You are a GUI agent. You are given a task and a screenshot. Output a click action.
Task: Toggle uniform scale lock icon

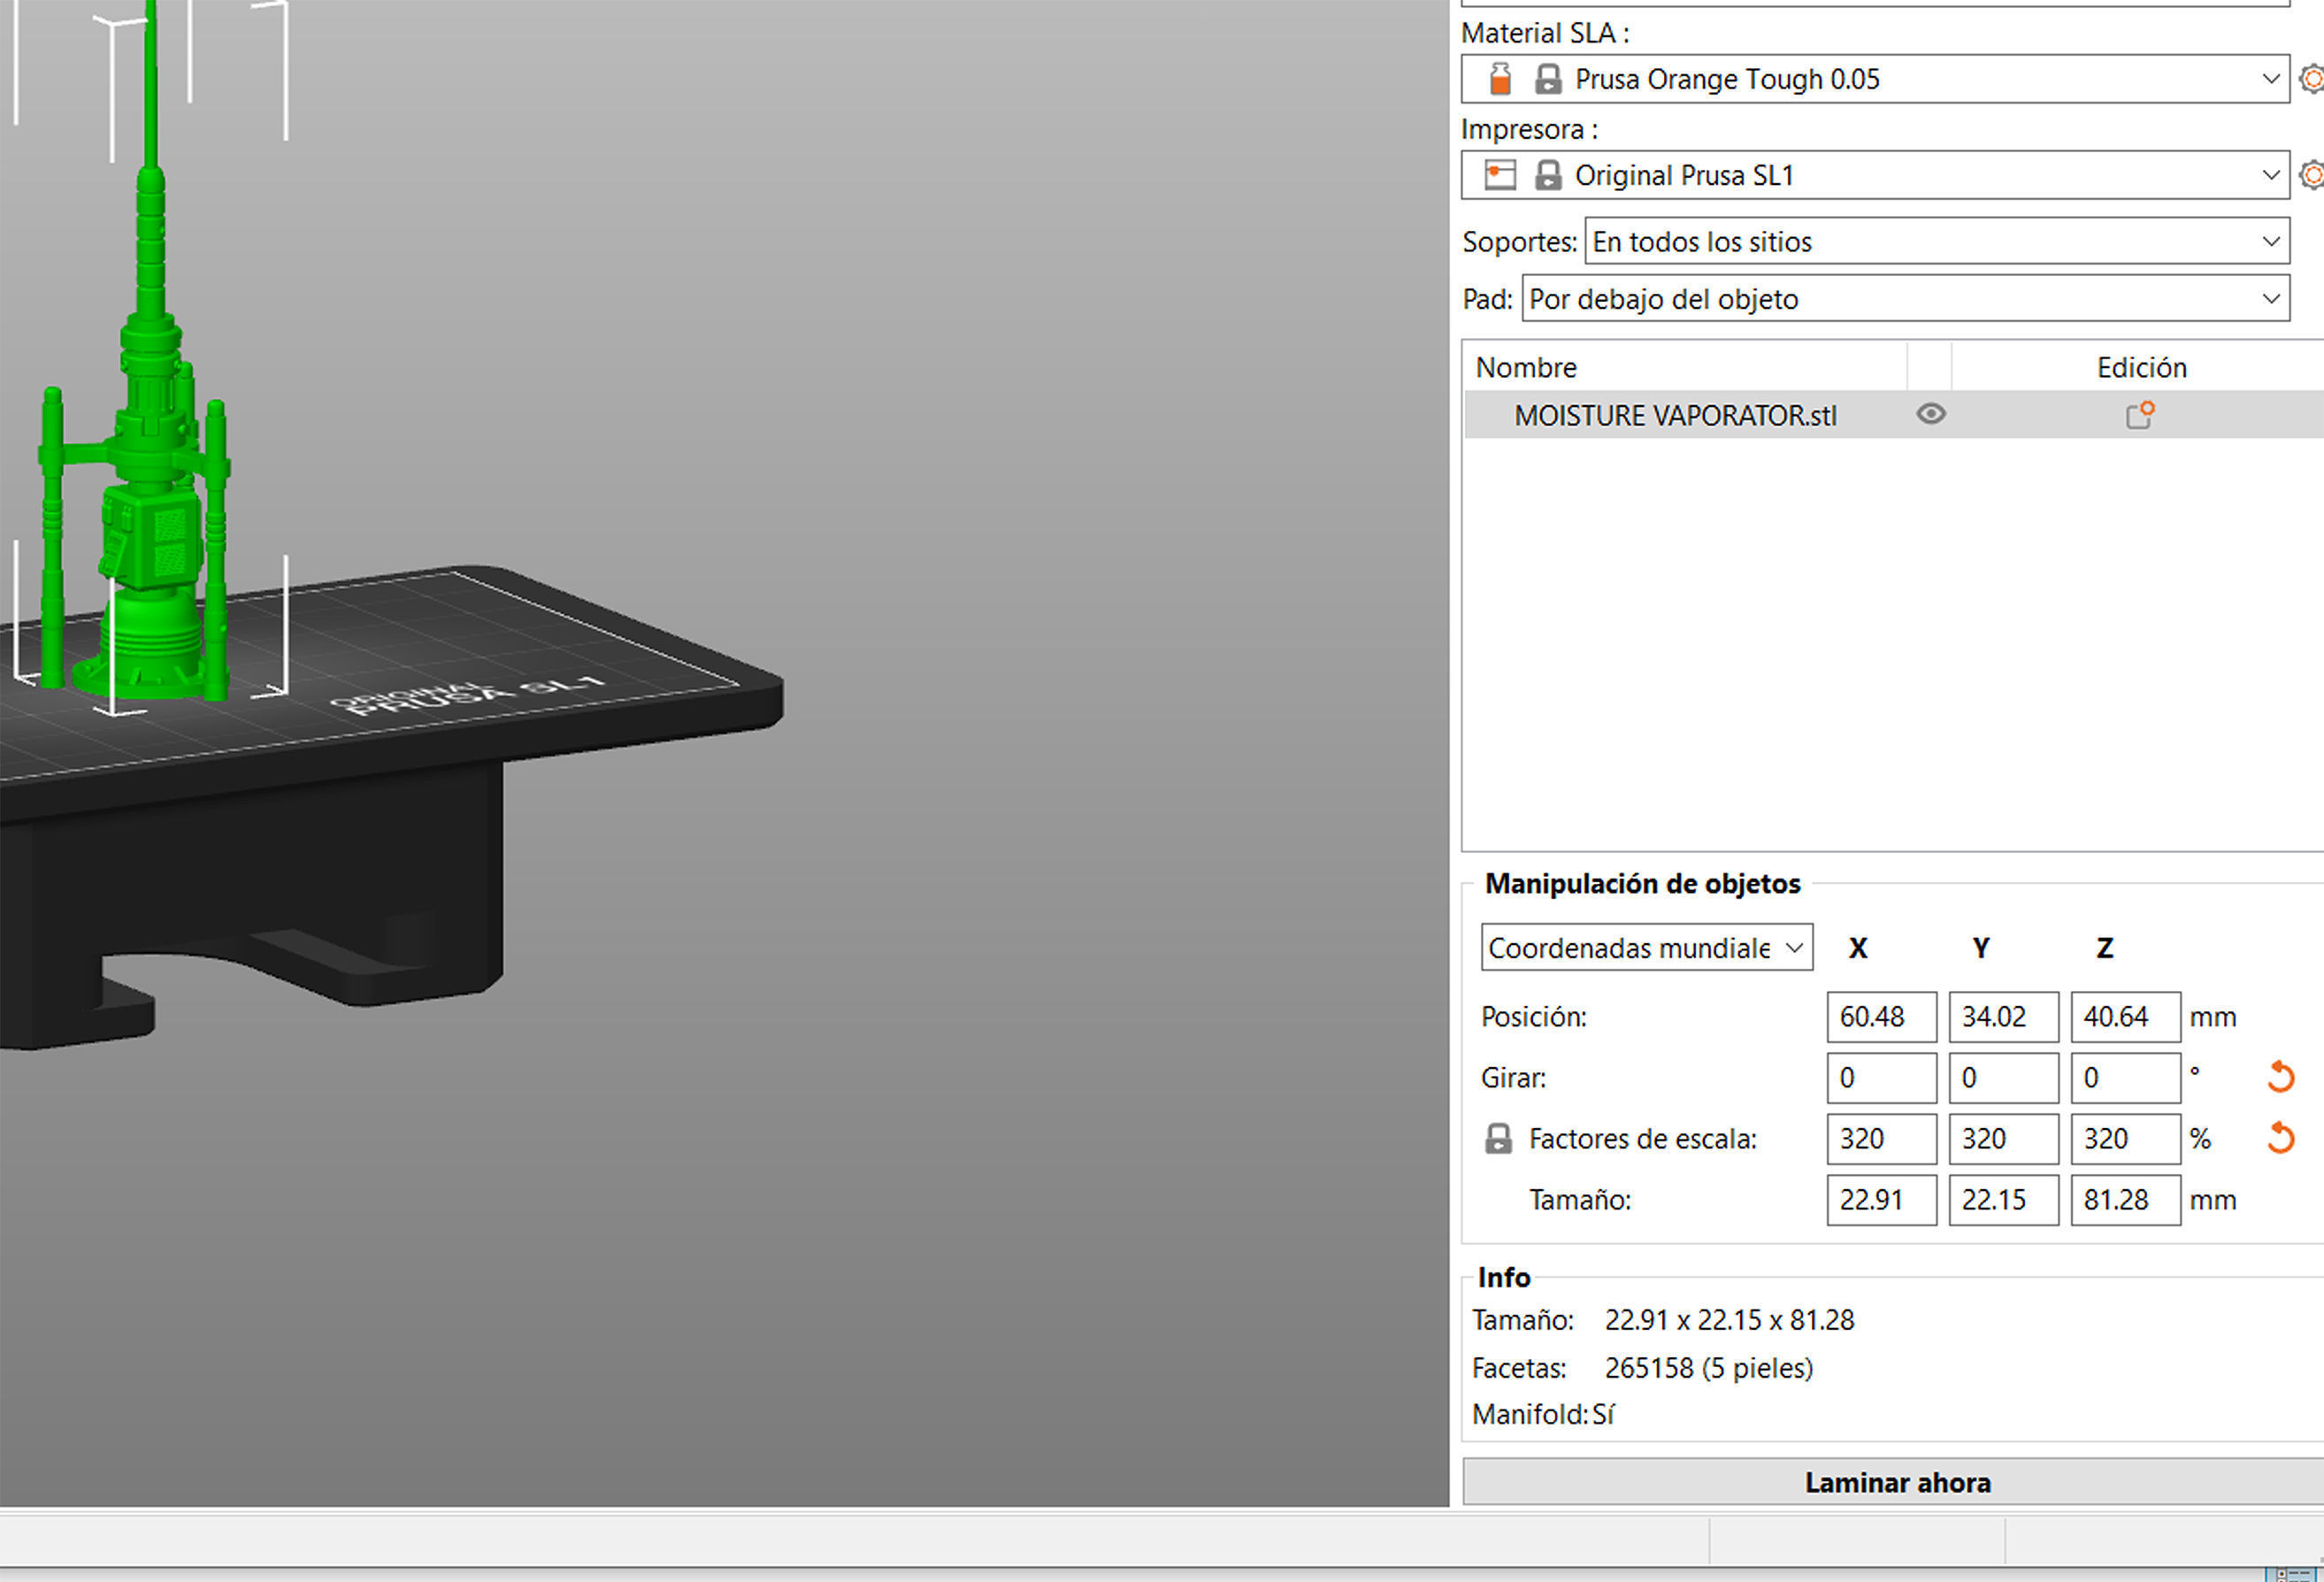pos(1498,1138)
